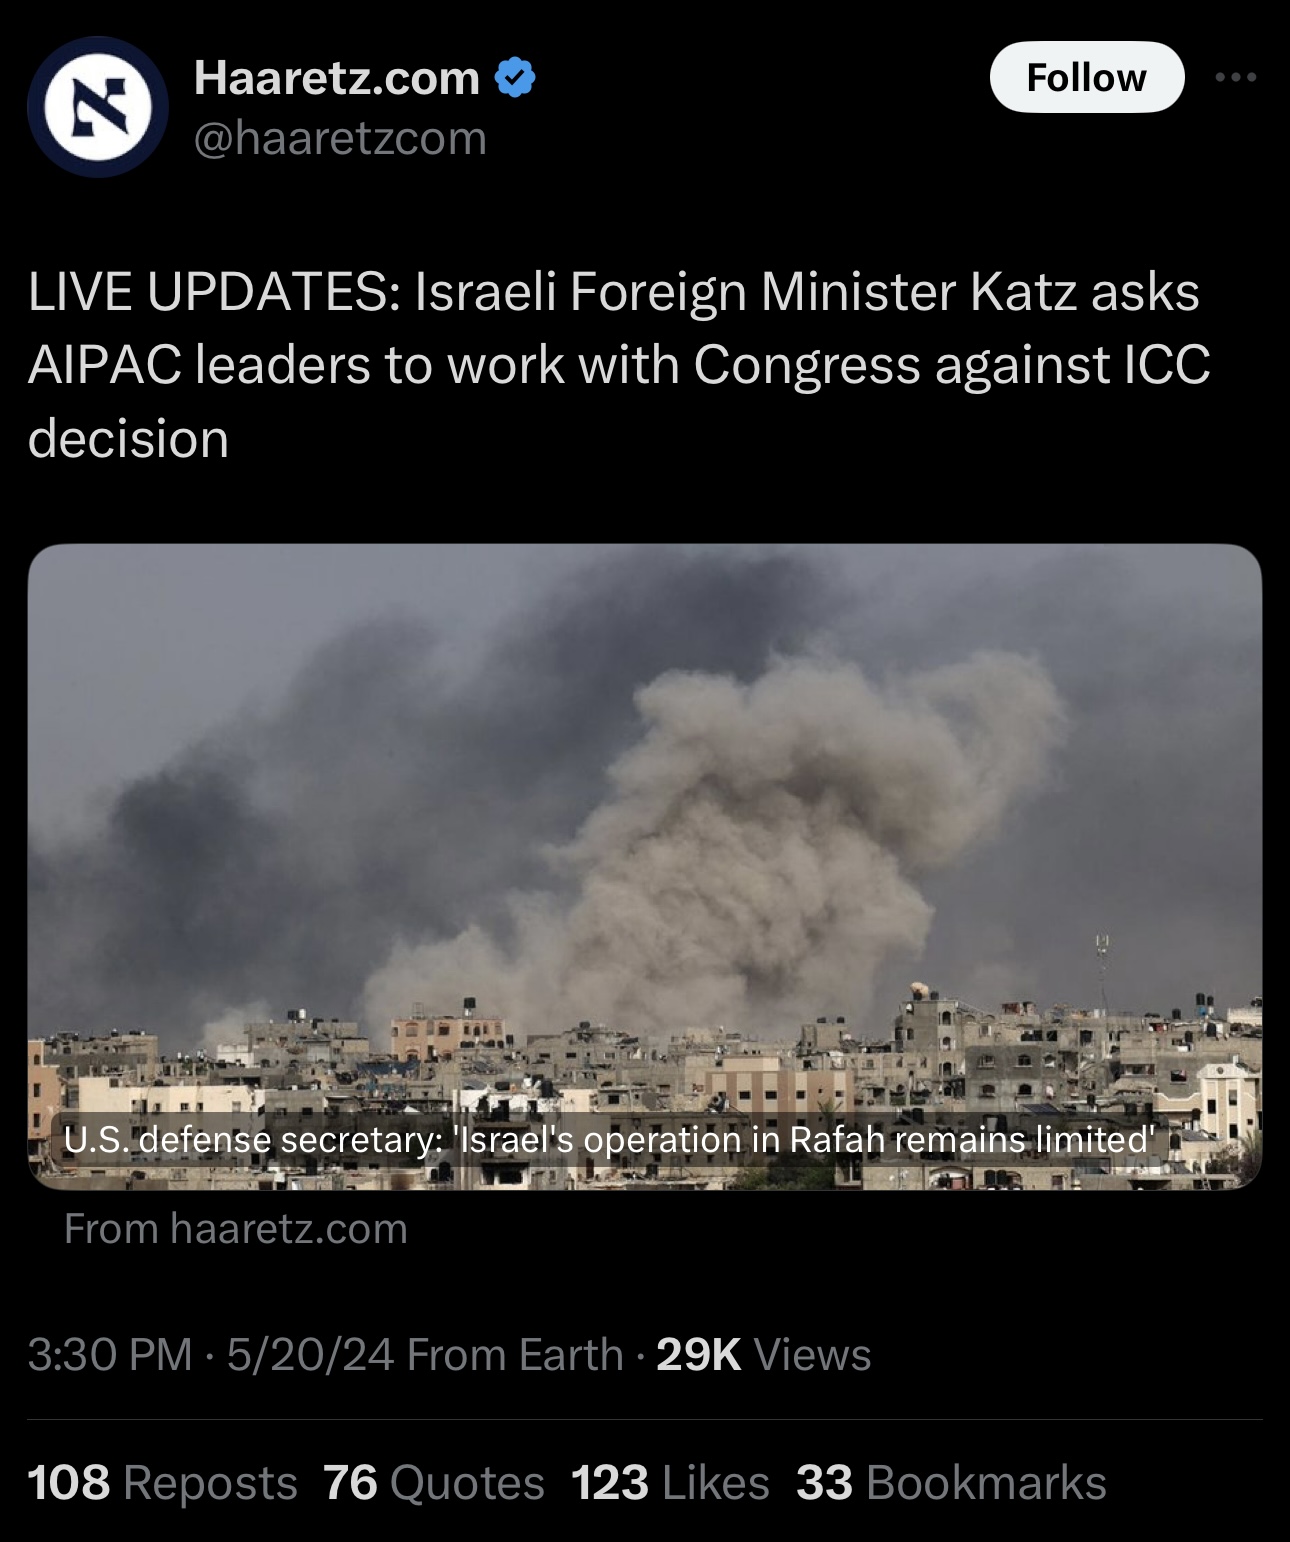Open the @haaretzcom handle
Image resolution: width=1290 pixels, height=1542 pixels.
coord(340,138)
